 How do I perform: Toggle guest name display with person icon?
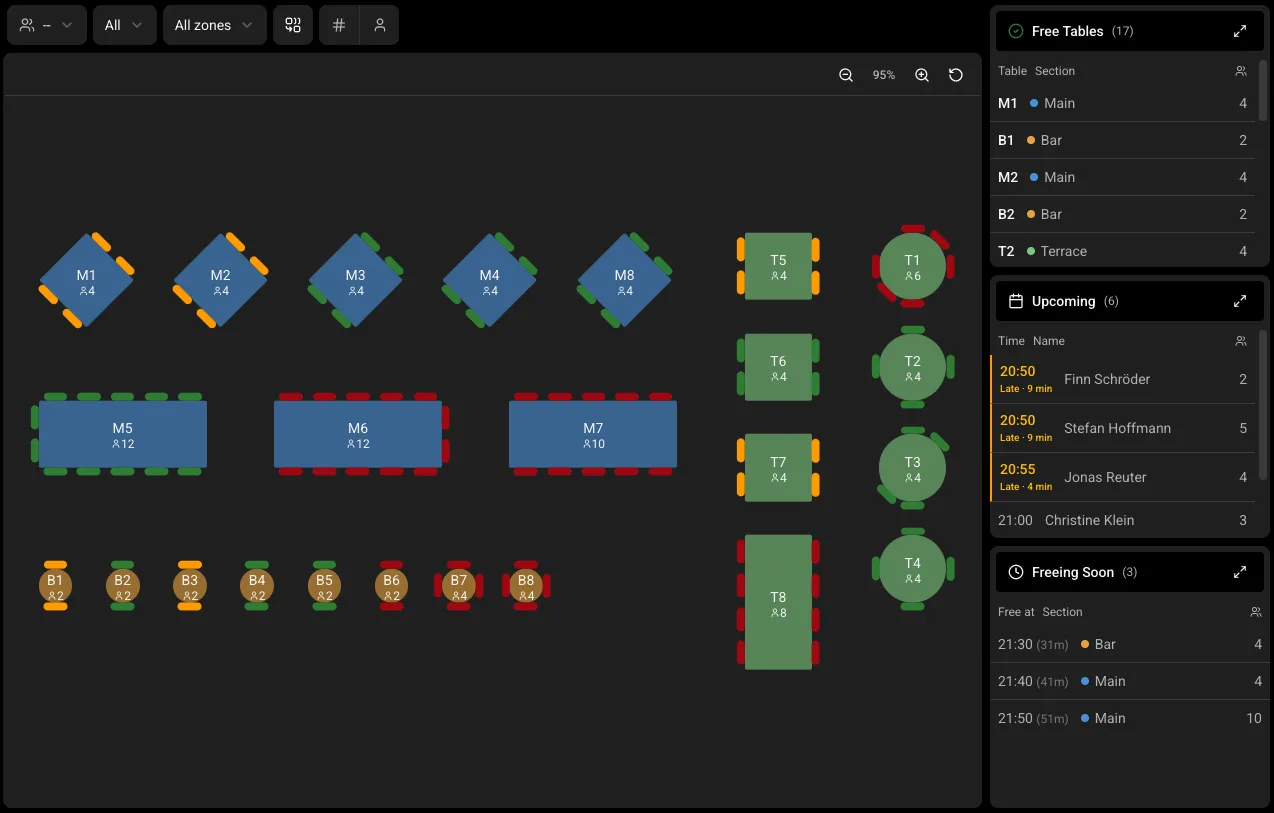[x=380, y=25]
